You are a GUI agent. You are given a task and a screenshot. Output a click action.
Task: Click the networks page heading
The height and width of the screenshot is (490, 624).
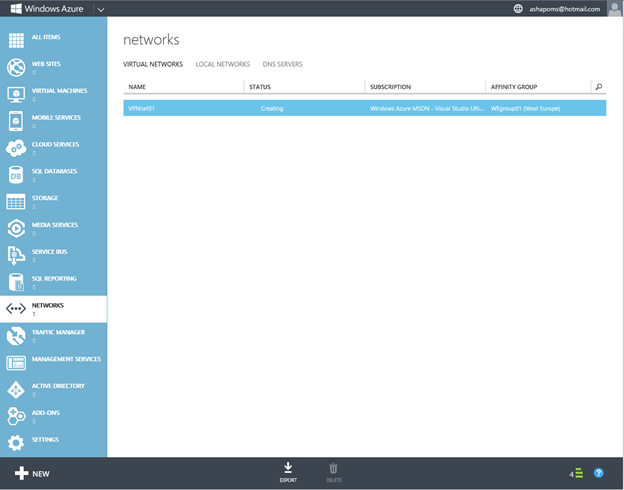coord(151,39)
